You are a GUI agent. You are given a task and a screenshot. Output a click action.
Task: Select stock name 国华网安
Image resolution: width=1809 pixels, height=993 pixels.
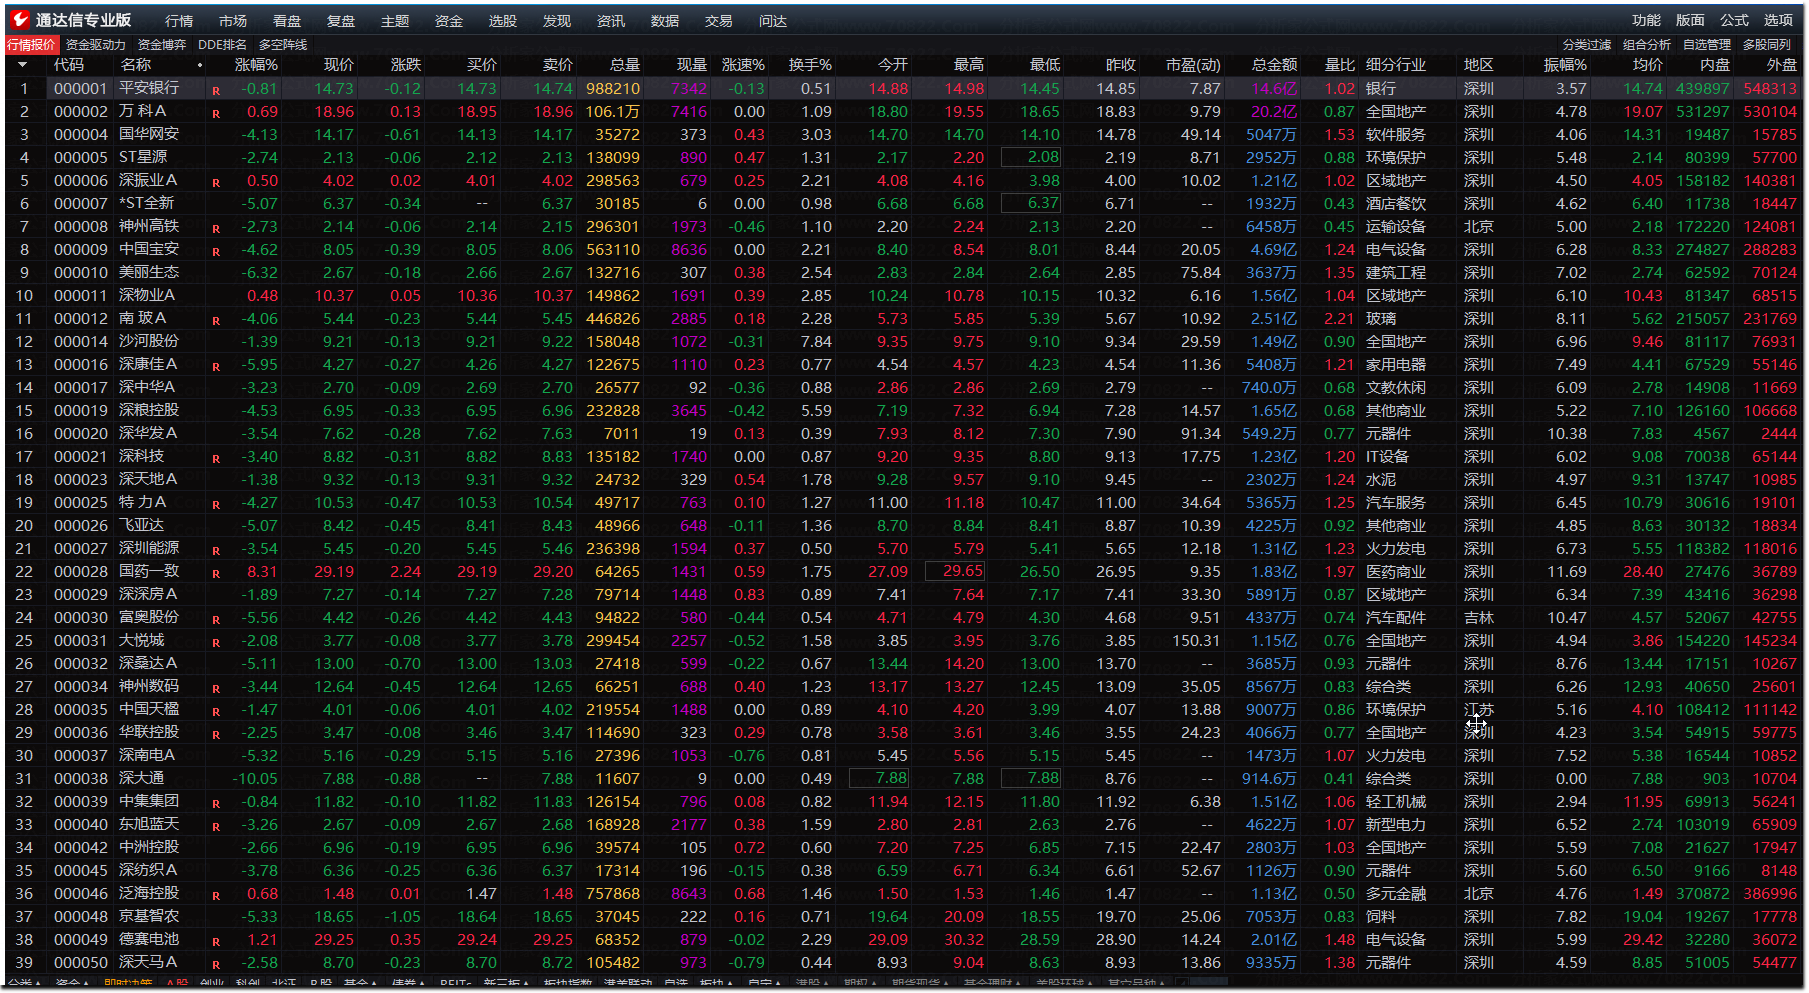point(149,134)
